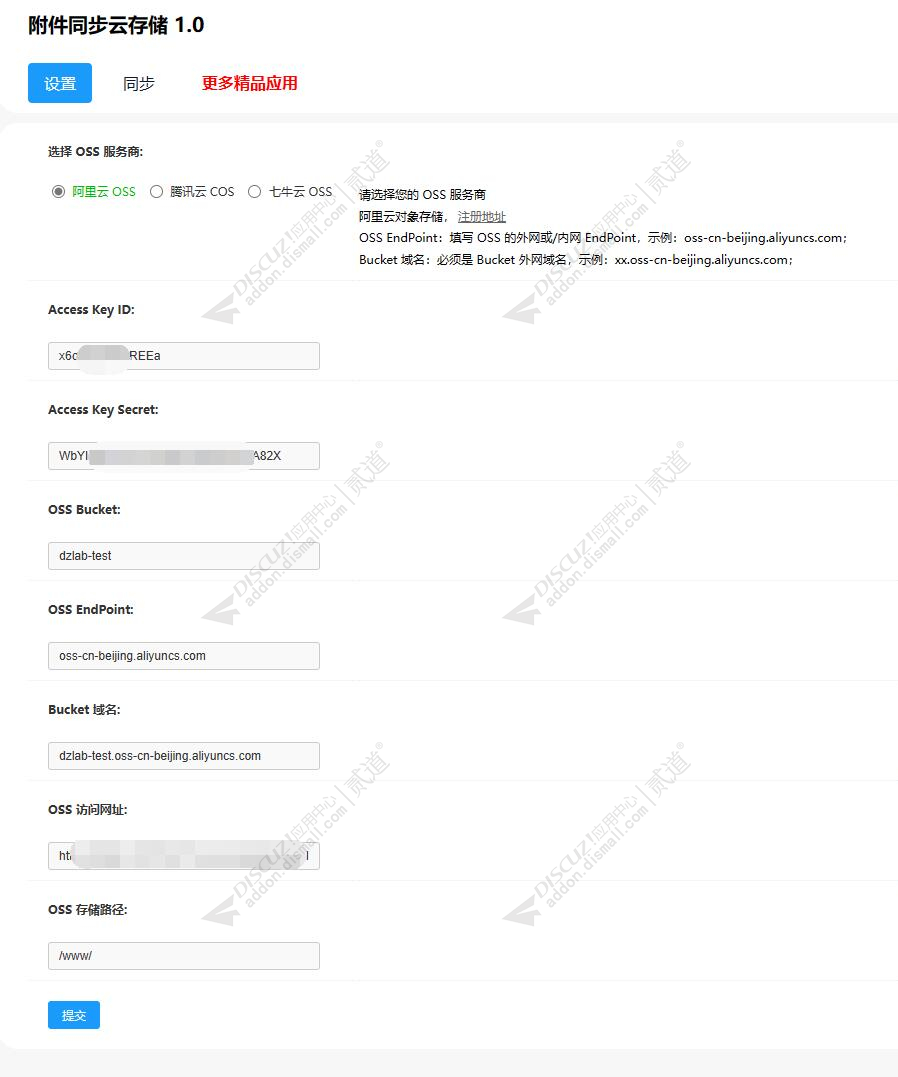Switch to the 同步 tab
The image size is (898, 1077).
coord(139,83)
